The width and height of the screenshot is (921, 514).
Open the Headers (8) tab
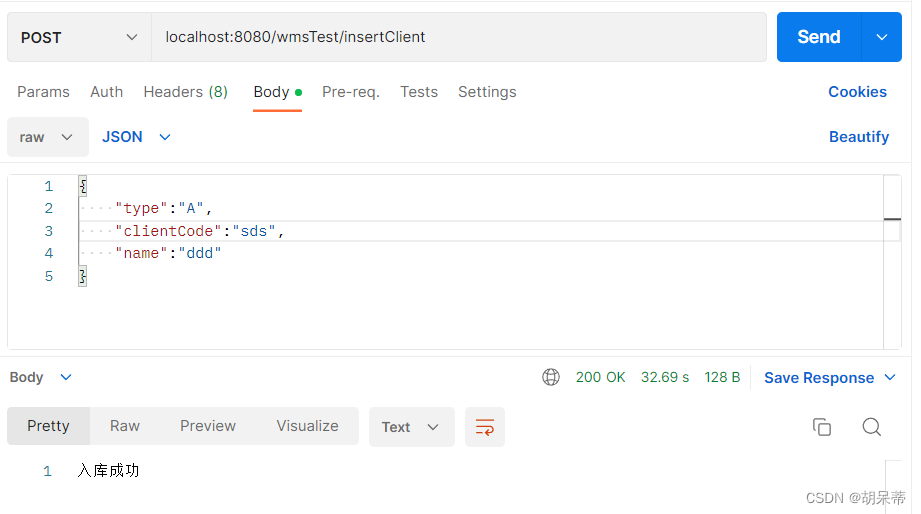click(x=186, y=92)
